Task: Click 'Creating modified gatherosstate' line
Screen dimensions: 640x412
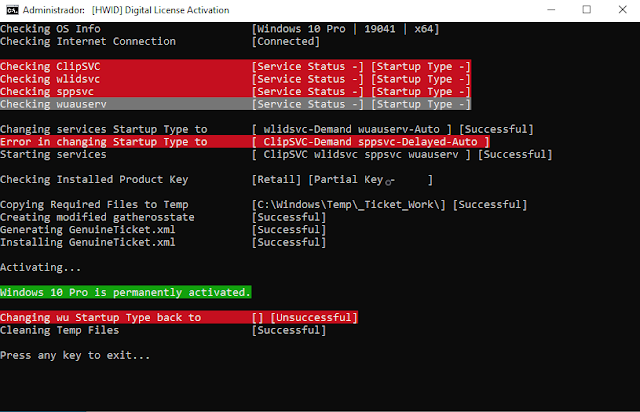Action: click(97, 217)
